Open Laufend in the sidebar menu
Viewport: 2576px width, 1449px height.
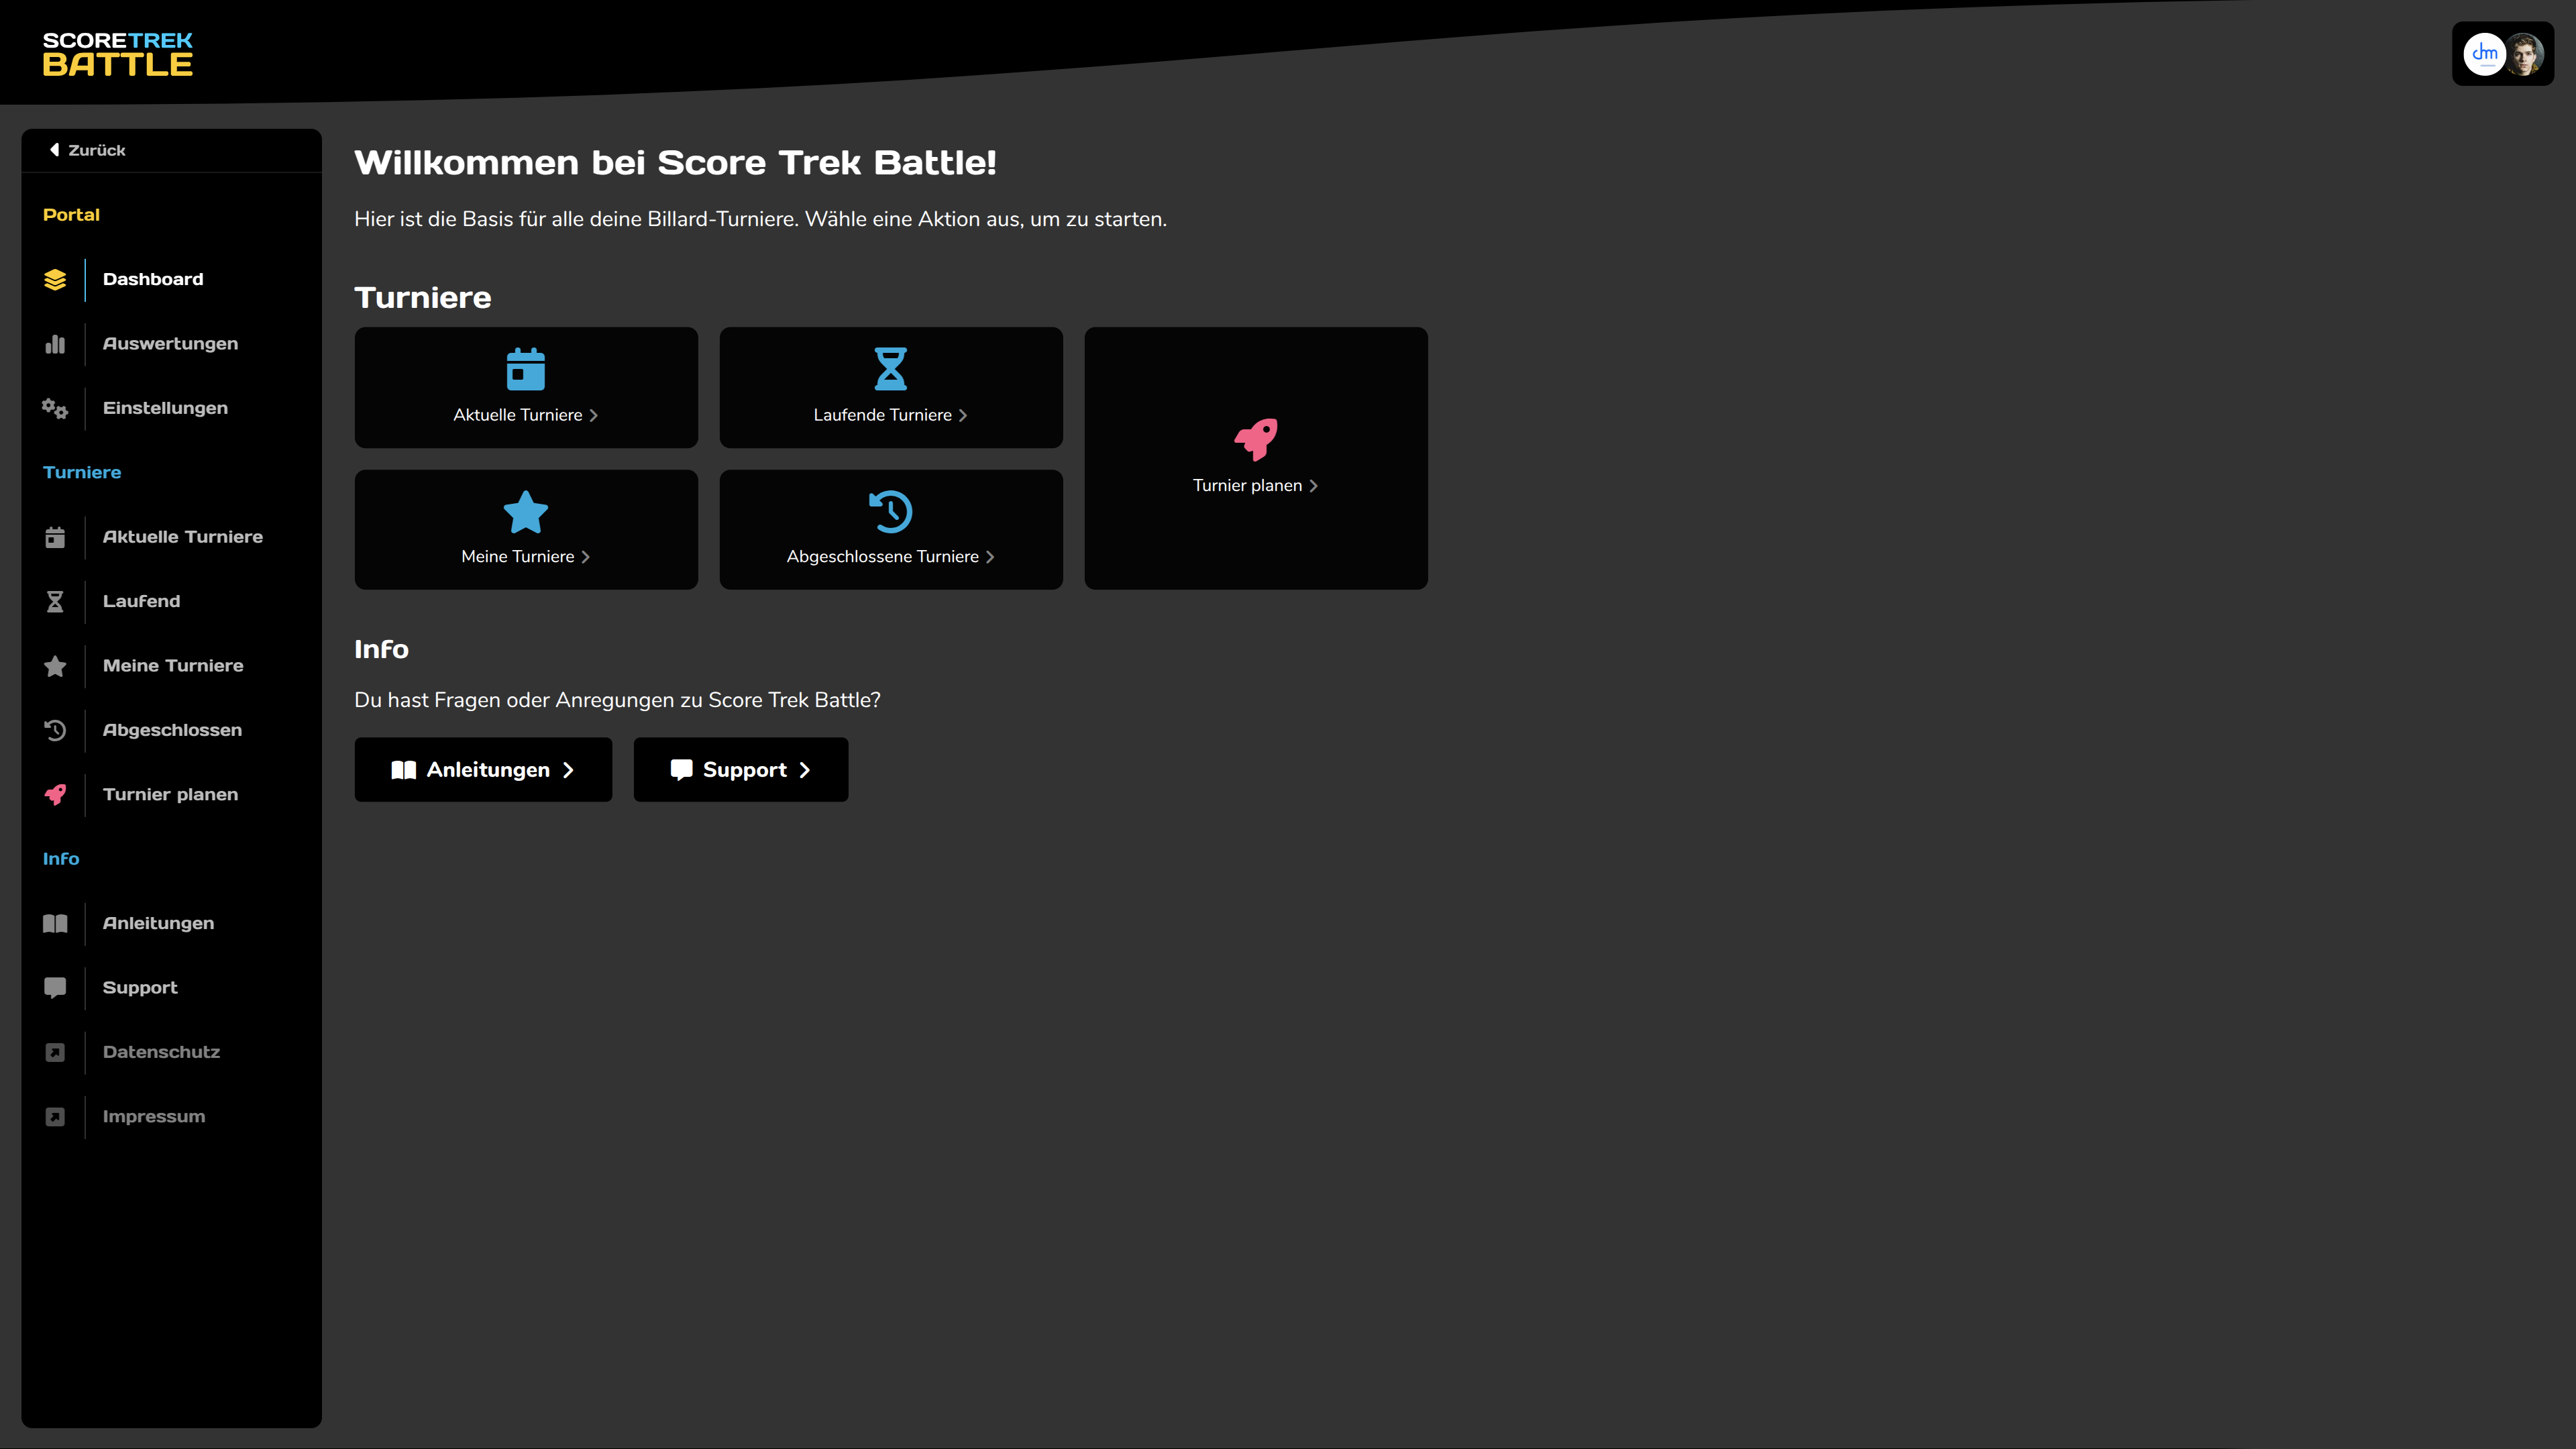coord(141,601)
